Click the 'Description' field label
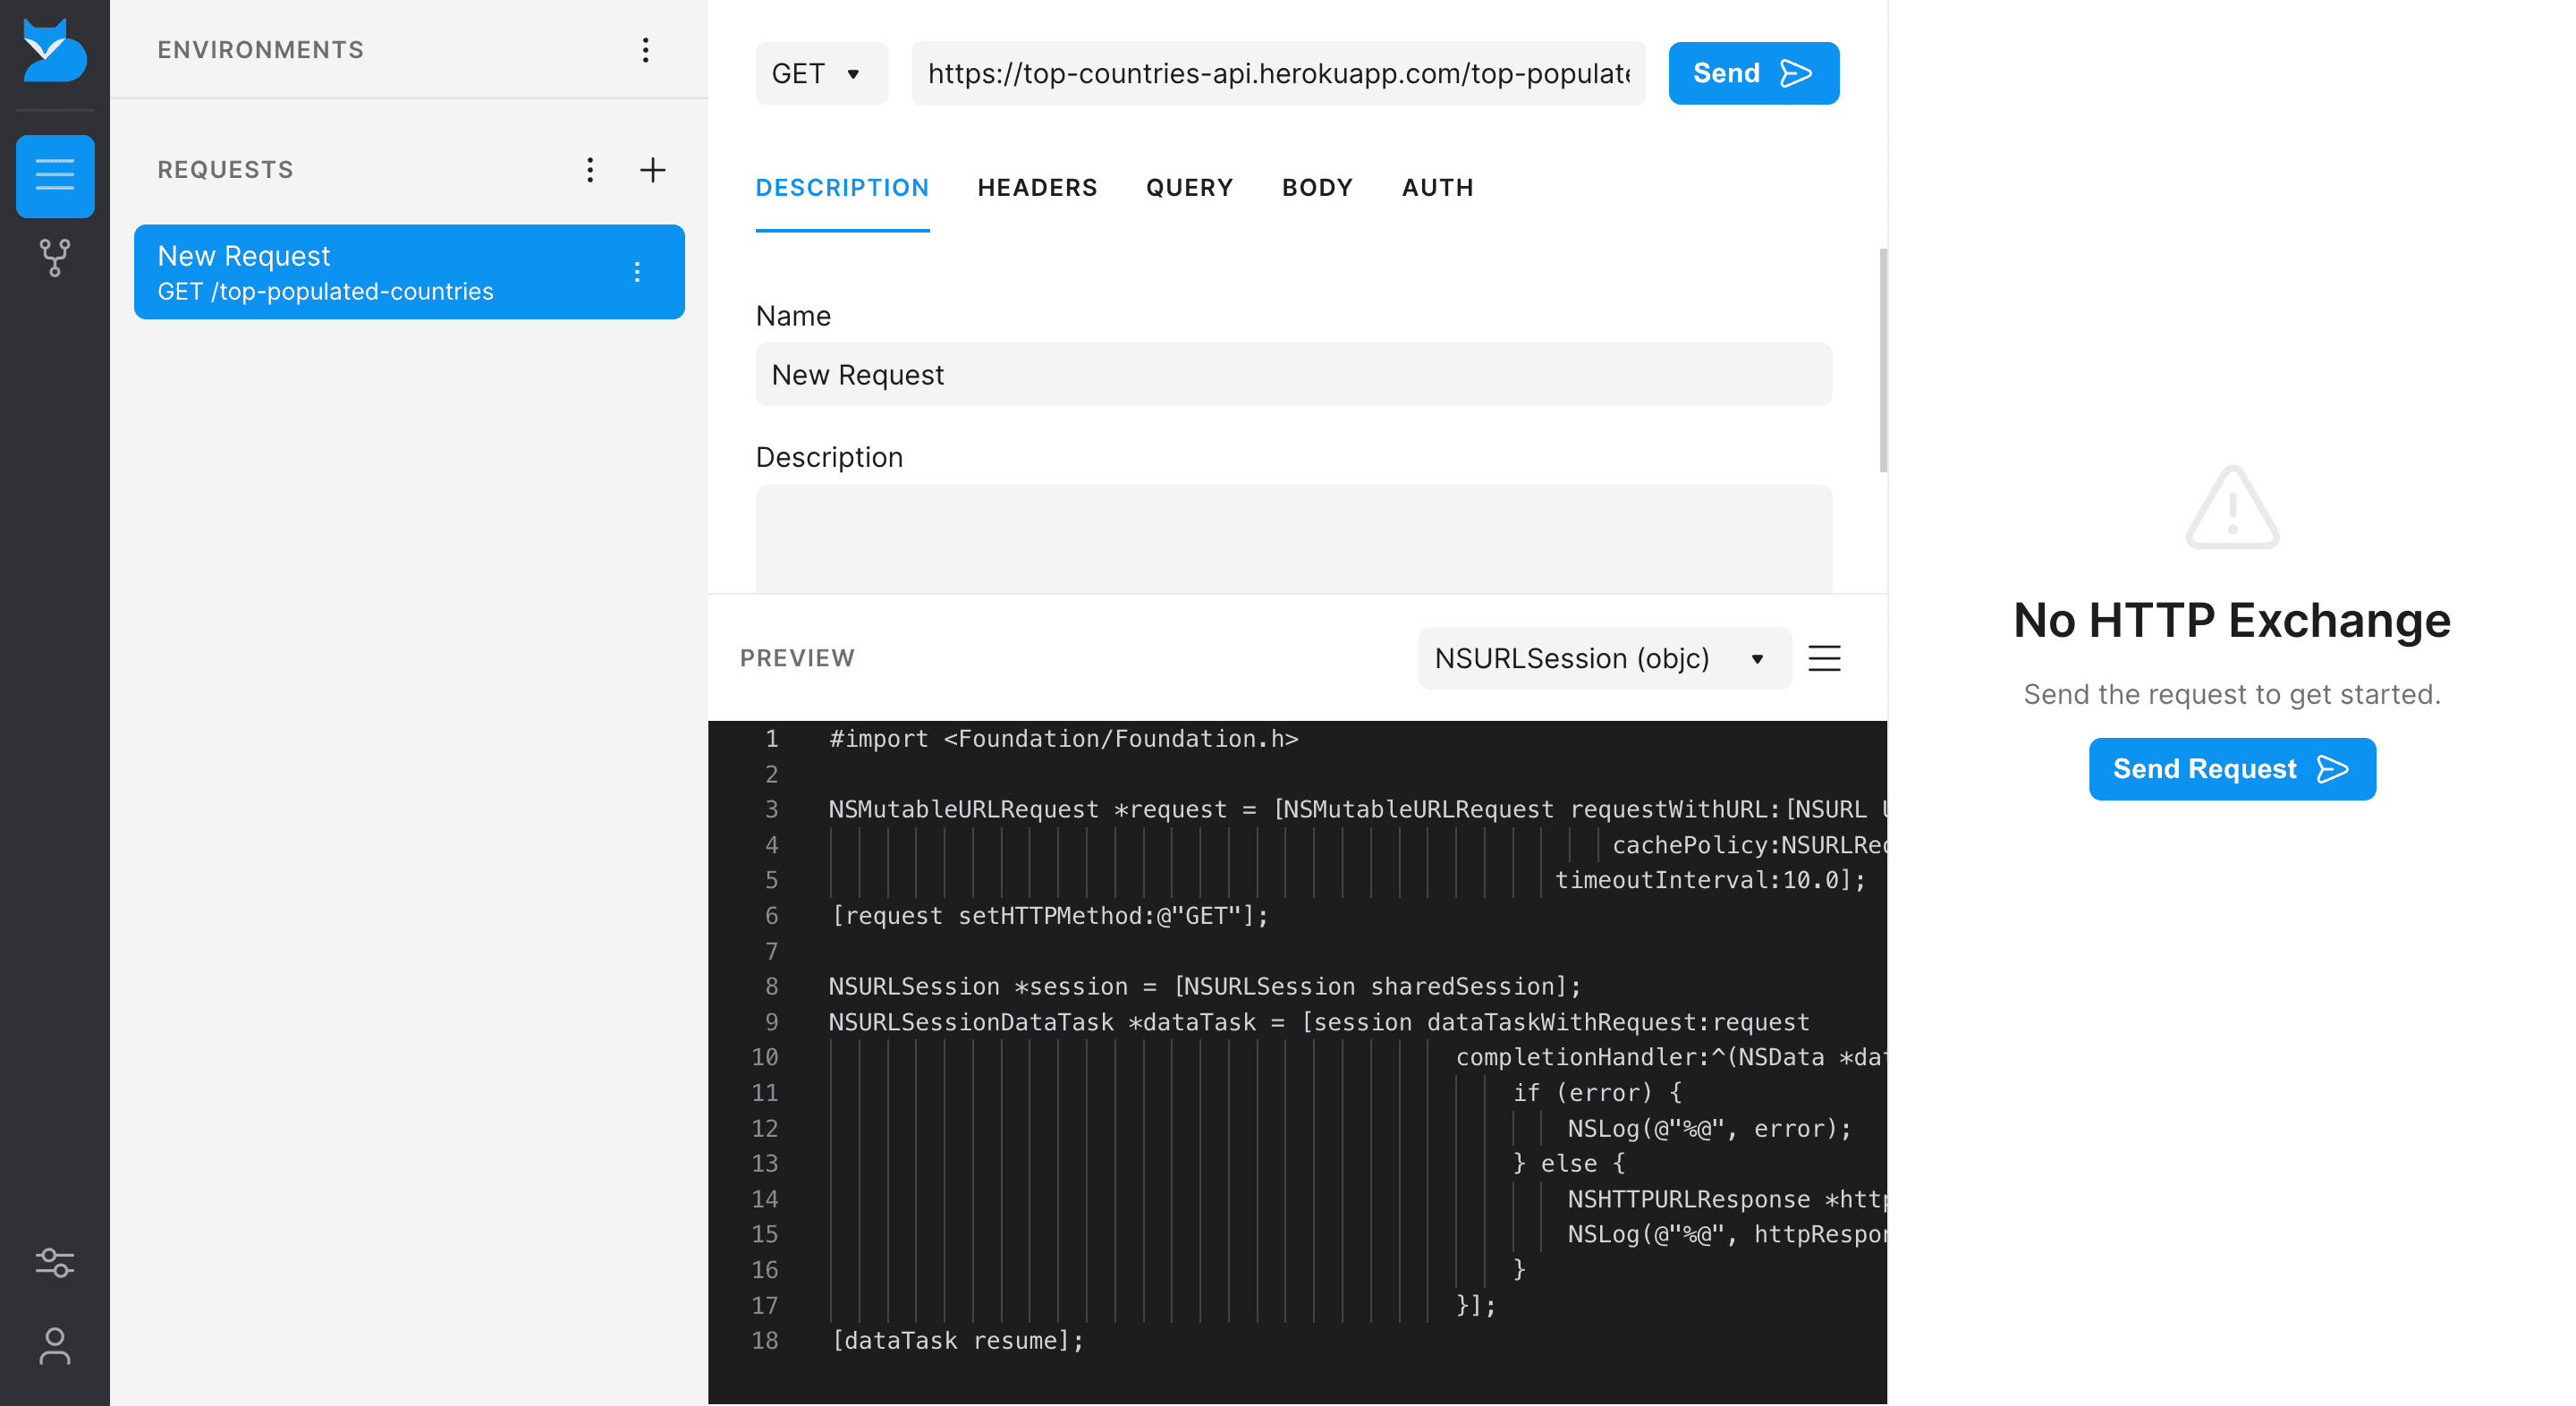 829,457
